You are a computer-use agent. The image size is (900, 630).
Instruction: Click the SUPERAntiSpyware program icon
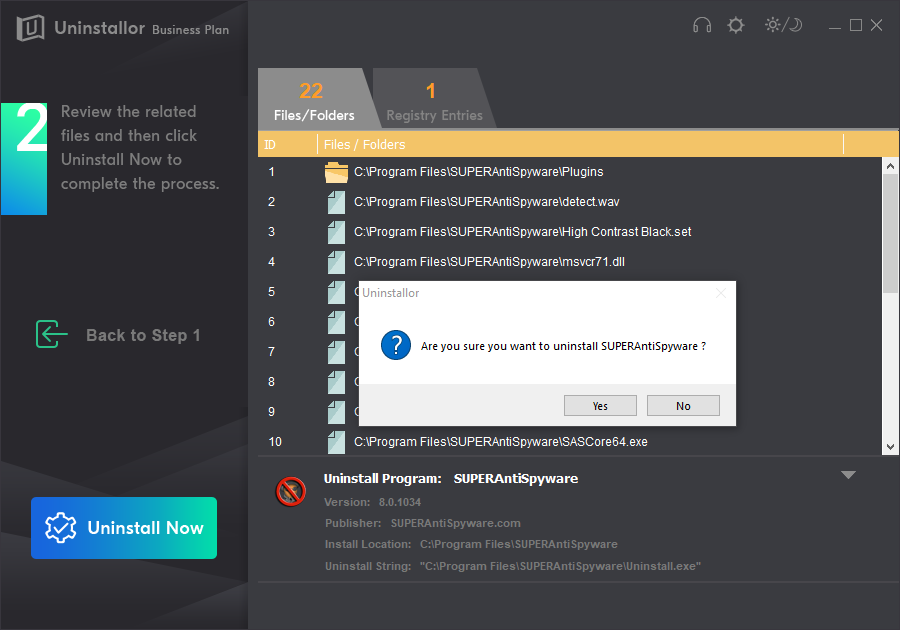291,491
